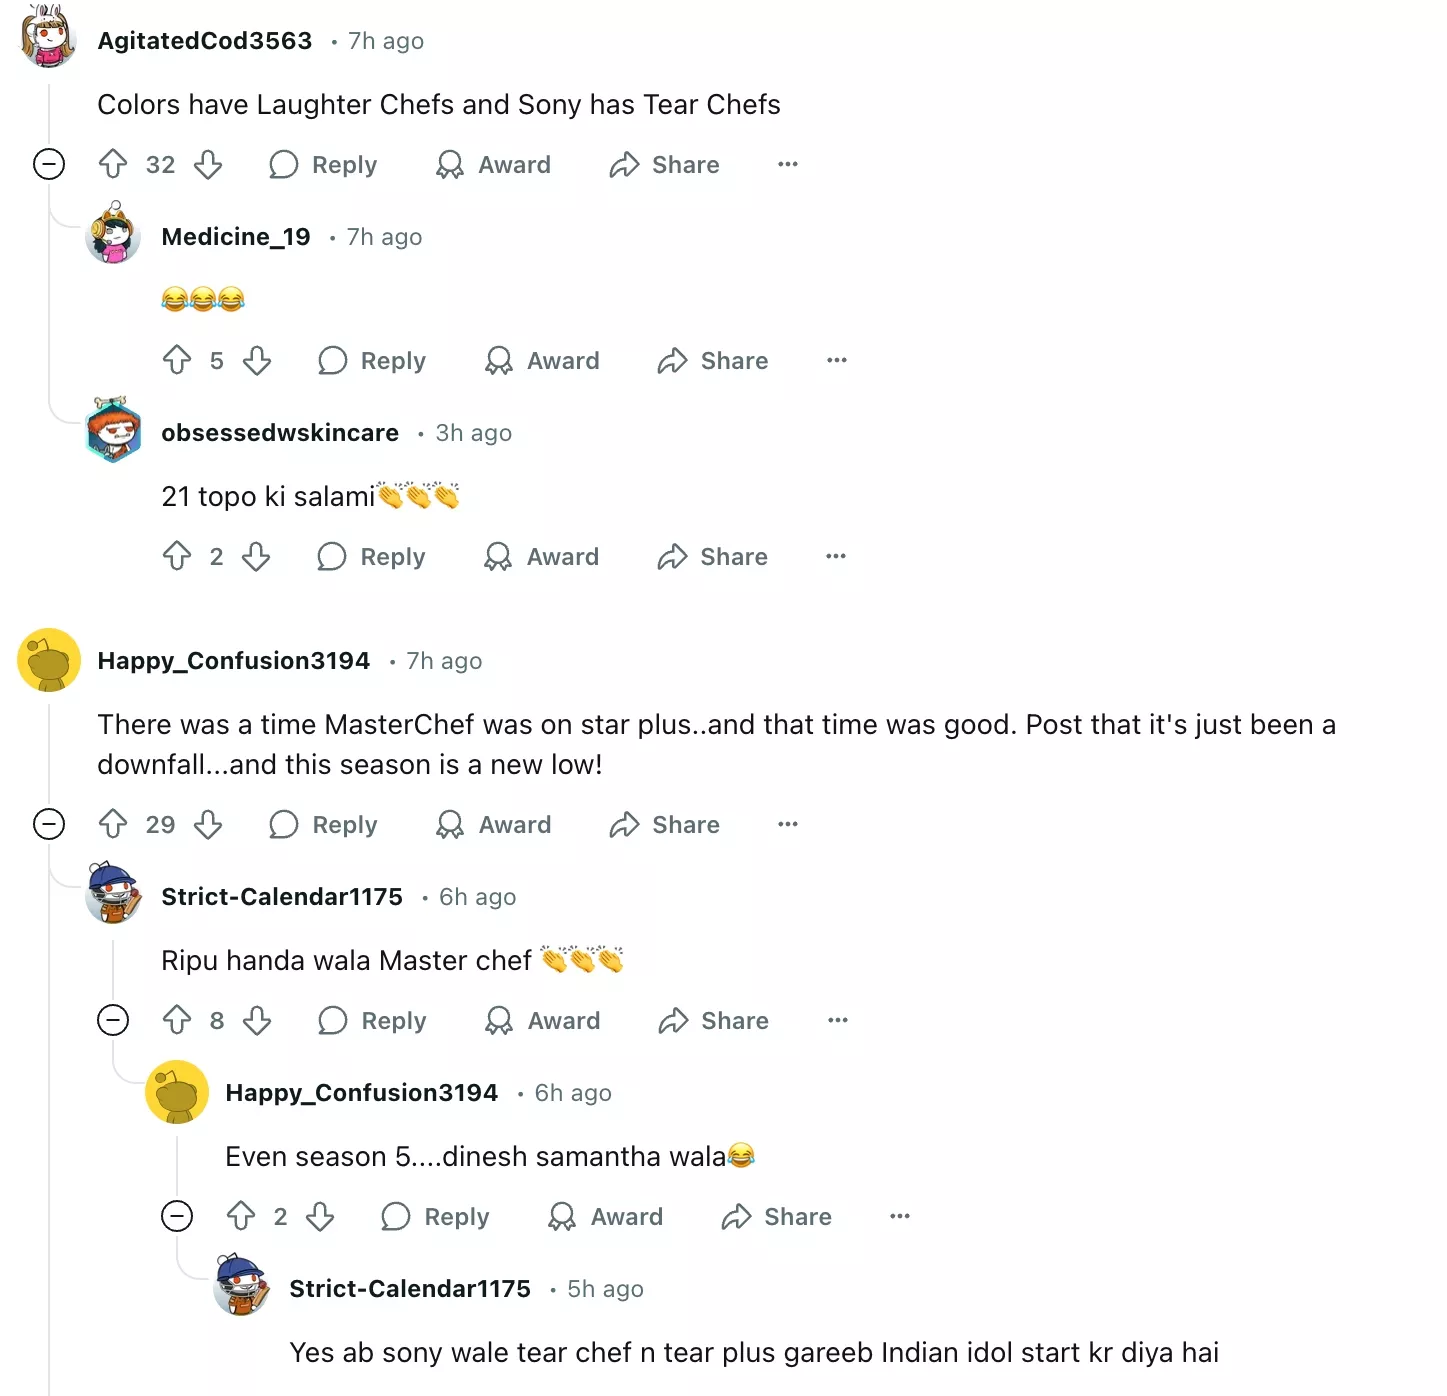
Task: Open more options on Medicine_19's comment
Action: pos(837,360)
